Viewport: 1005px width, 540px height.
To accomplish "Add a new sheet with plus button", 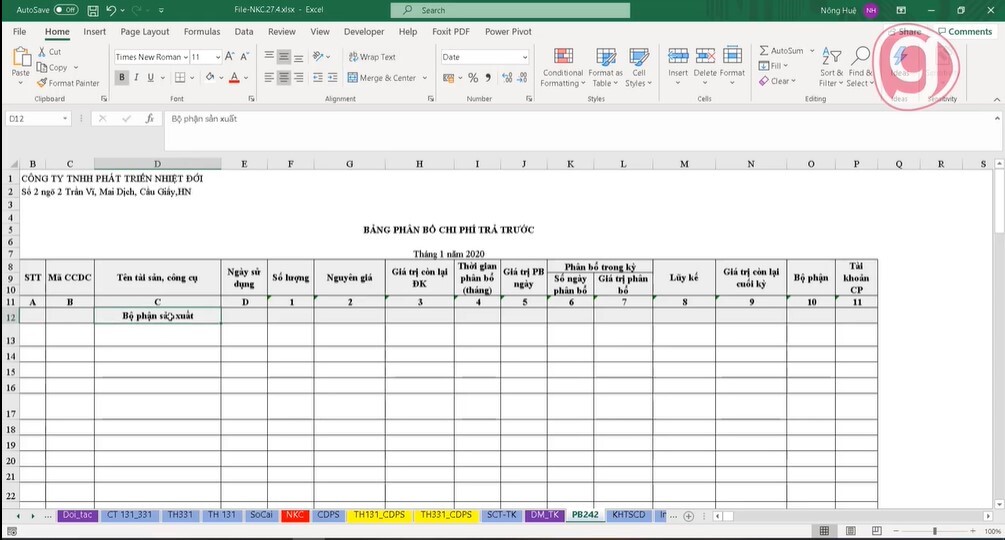I will coord(688,516).
